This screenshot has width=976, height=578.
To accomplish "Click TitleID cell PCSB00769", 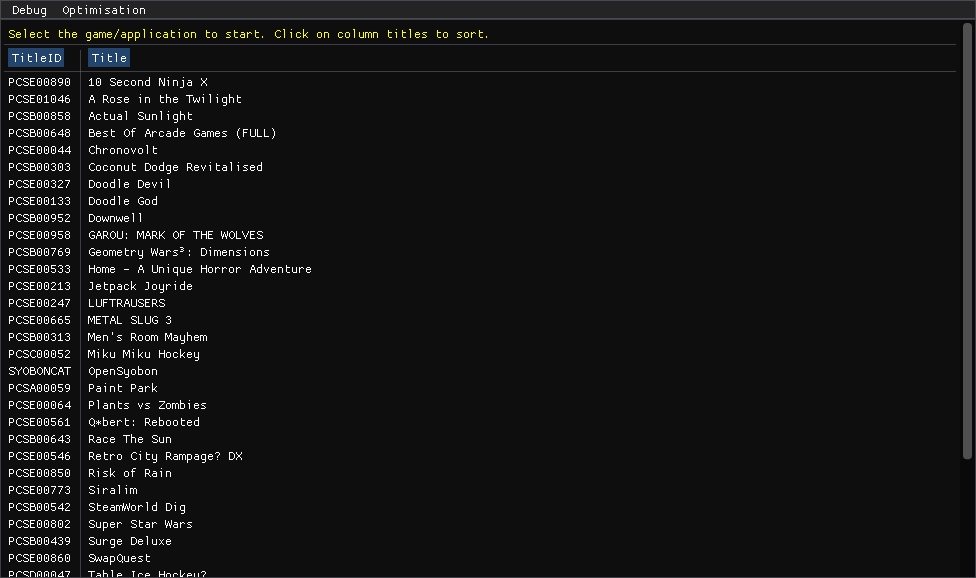I will click(x=40, y=252).
